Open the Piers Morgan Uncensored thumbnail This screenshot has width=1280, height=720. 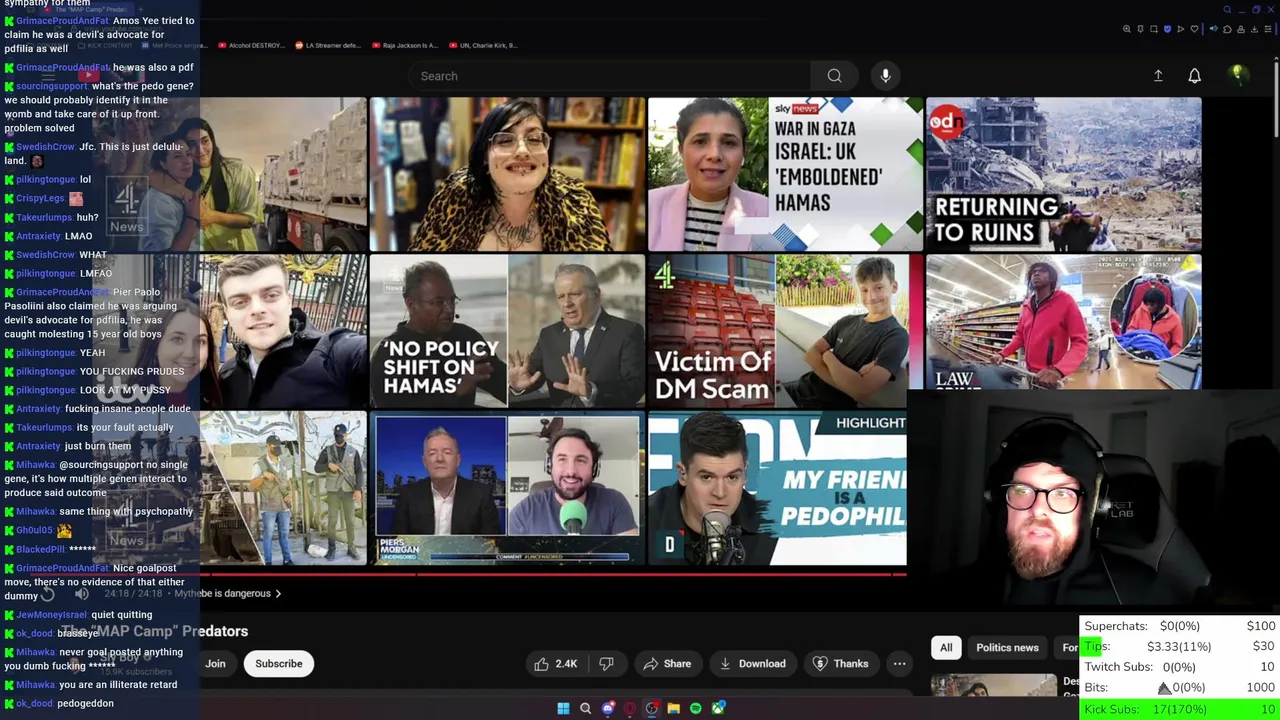(x=507, y=488)
